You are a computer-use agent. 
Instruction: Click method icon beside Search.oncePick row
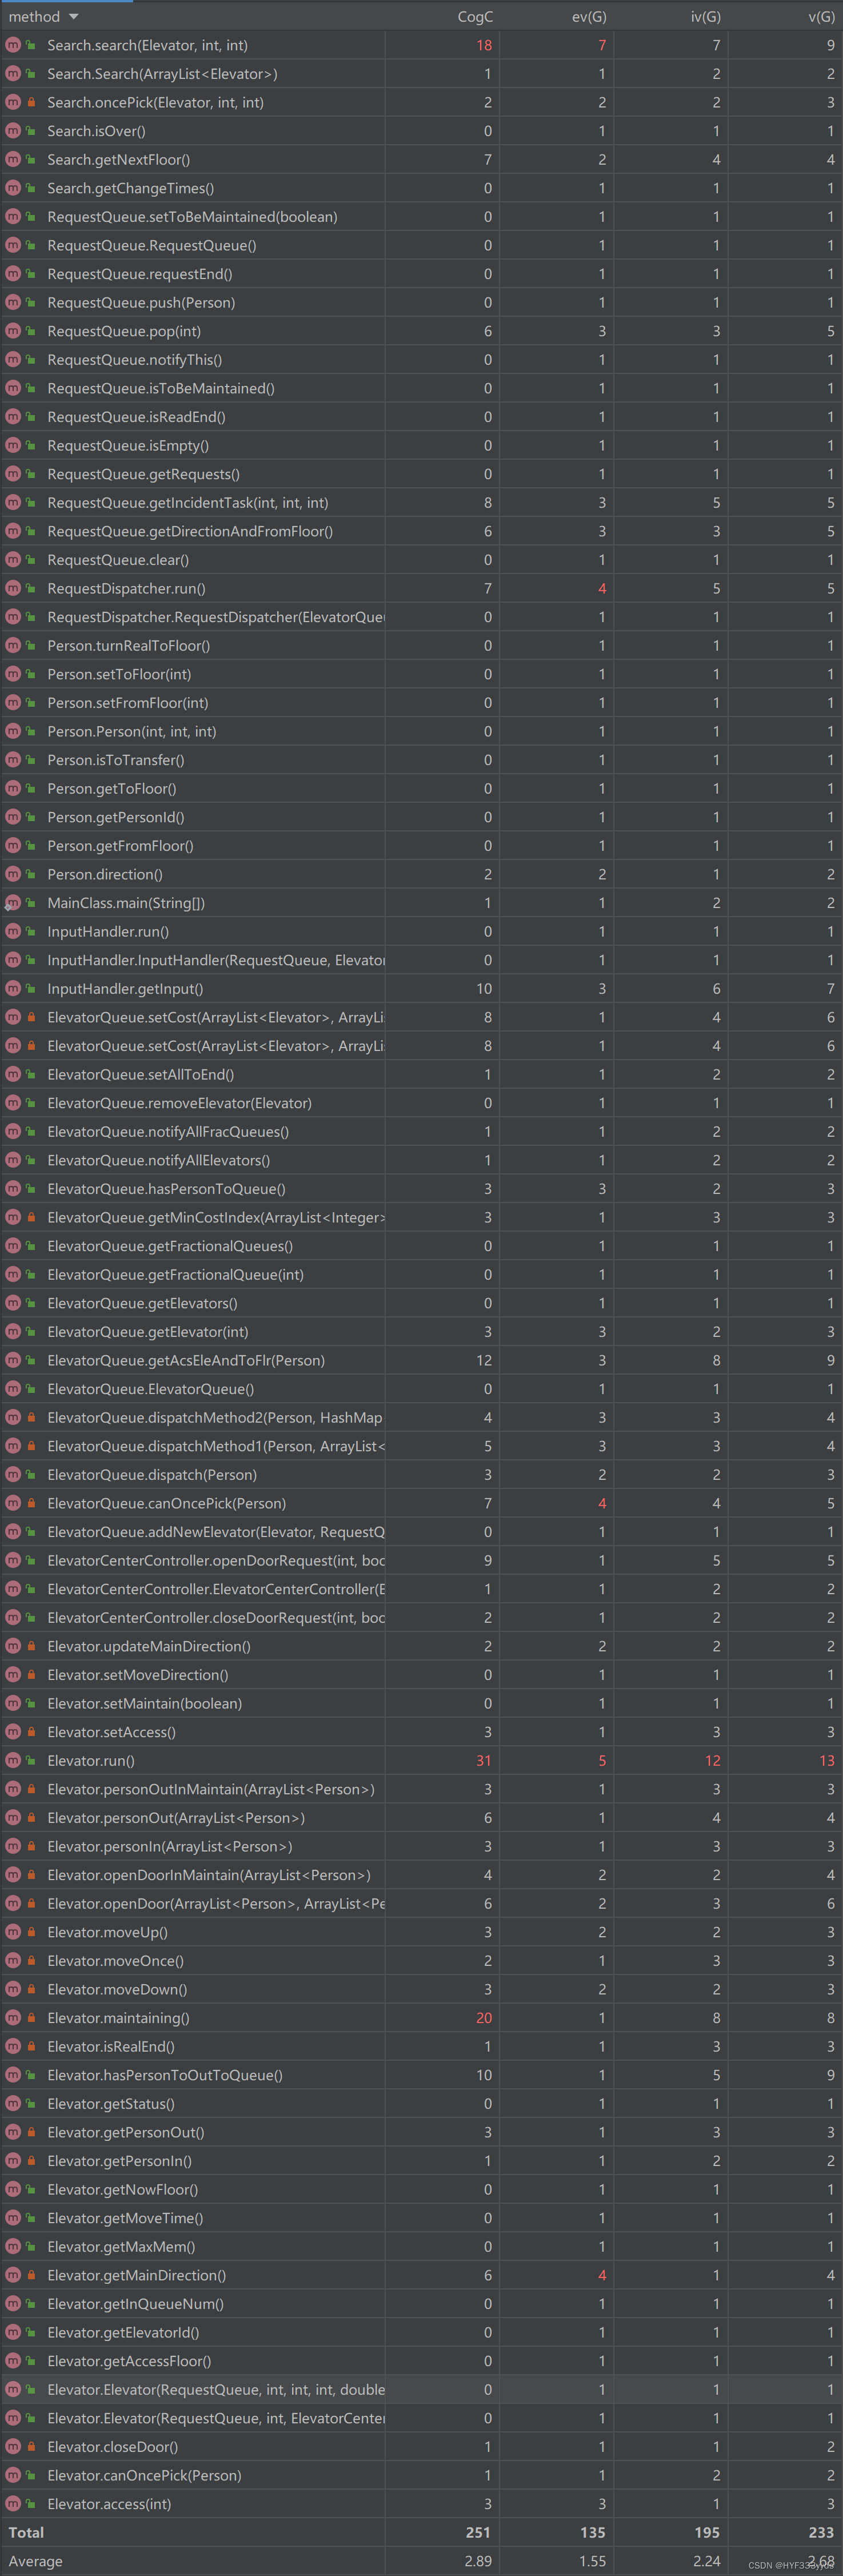pos(13,102)
